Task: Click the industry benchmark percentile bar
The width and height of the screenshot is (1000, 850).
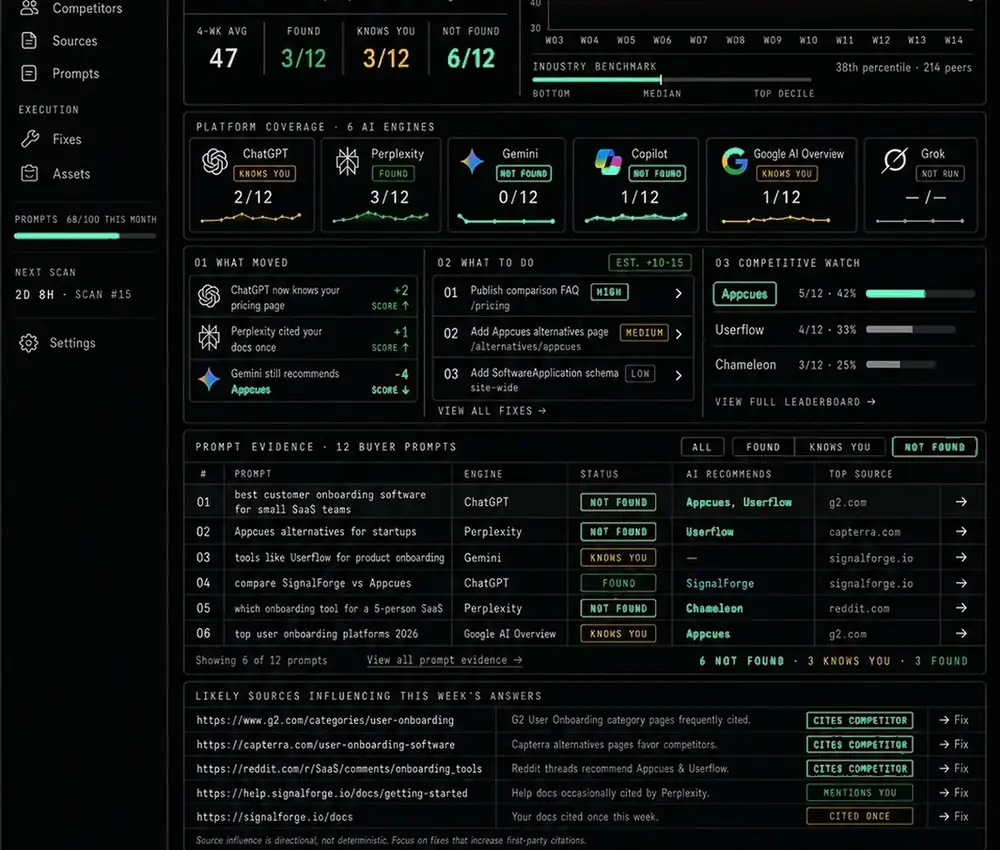Action: [672, 80]
